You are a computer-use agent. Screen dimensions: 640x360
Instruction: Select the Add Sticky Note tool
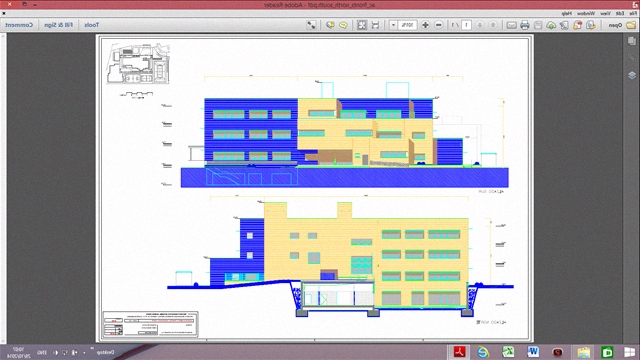coord(343,25)
